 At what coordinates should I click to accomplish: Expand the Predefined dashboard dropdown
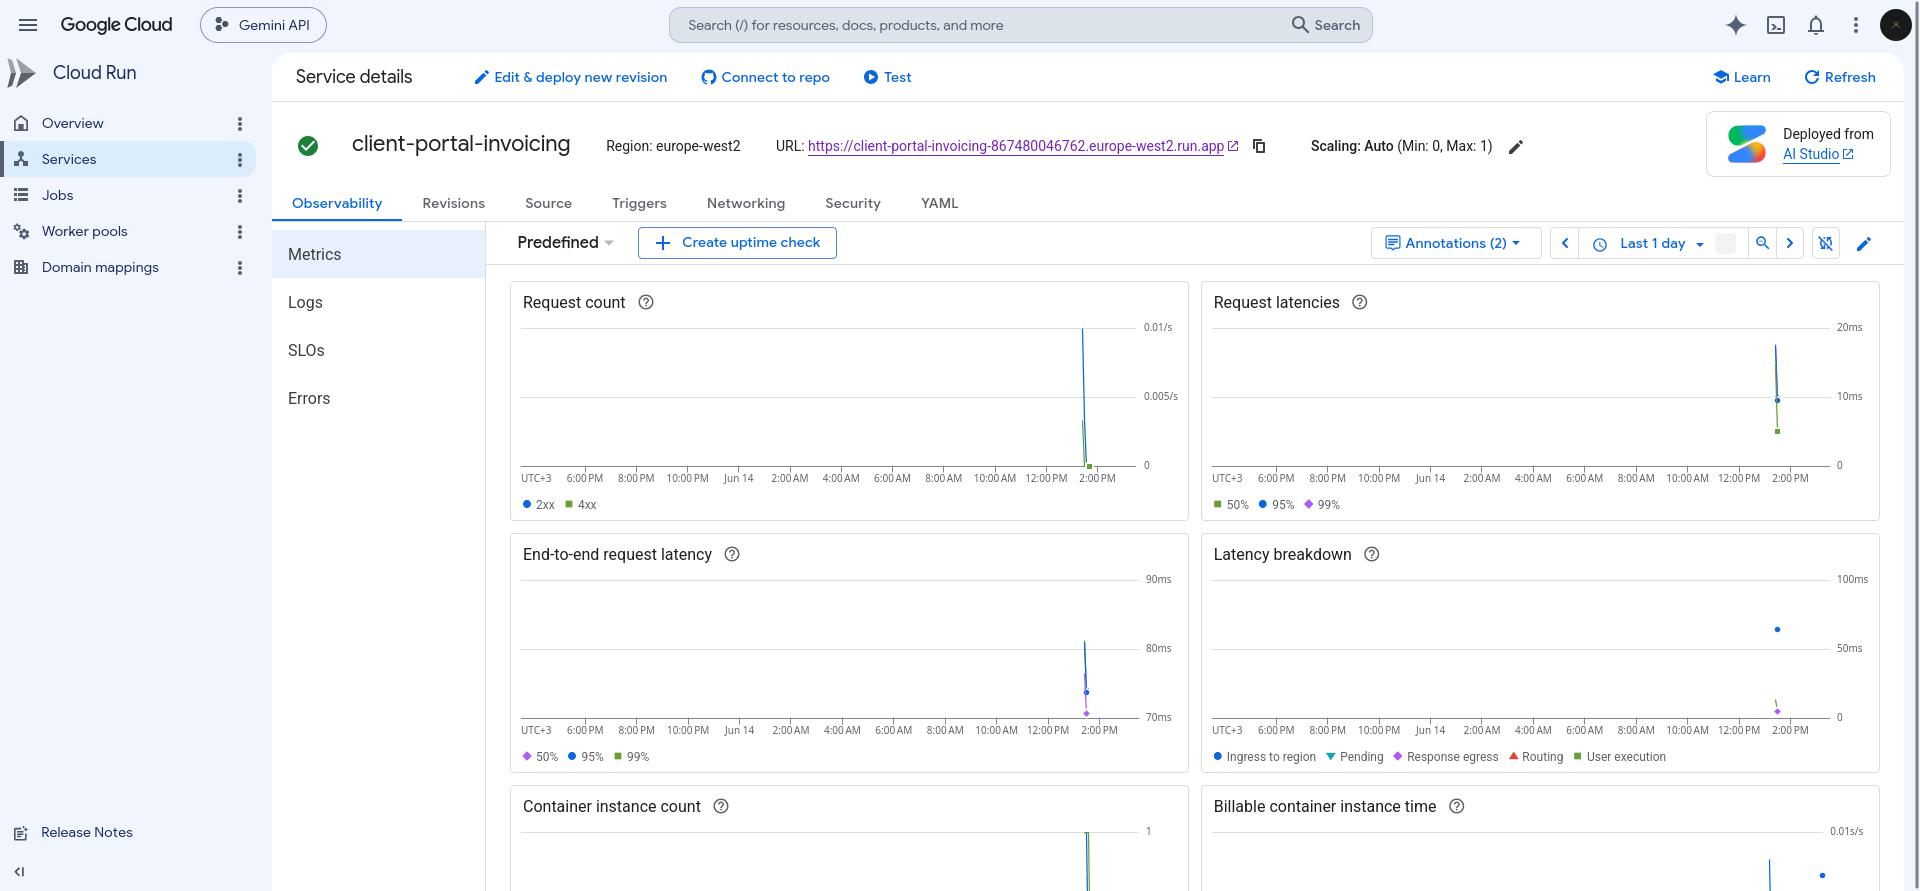coord(565,242)
